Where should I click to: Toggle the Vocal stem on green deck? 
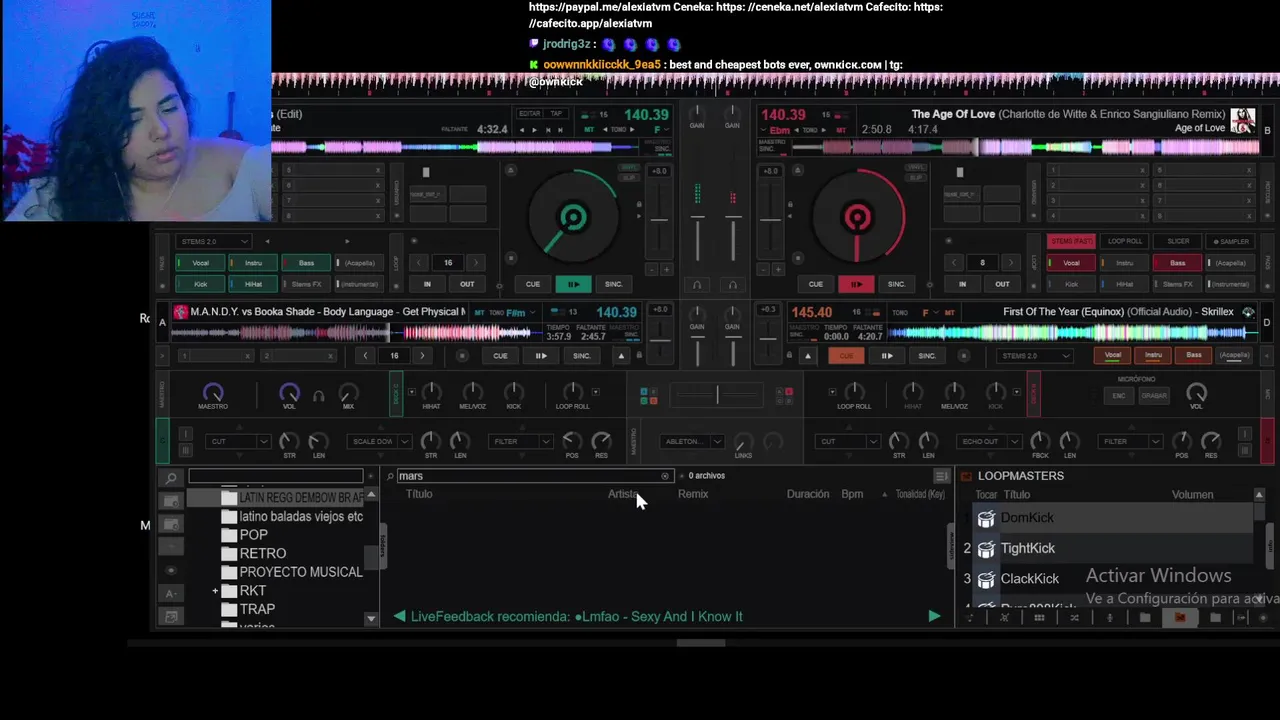point(201,263)
